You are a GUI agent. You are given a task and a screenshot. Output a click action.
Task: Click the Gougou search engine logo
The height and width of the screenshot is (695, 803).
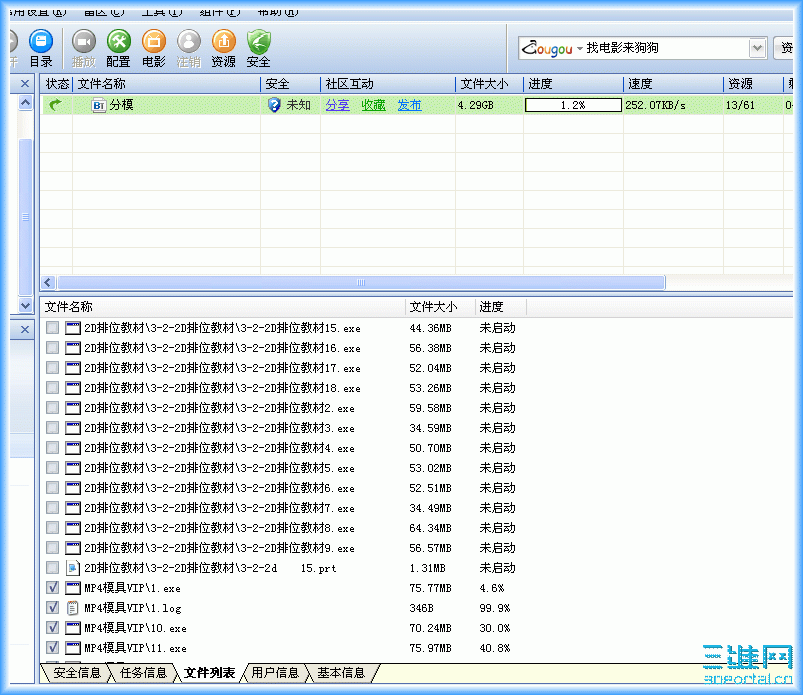pyautogui.click(x=547, y=48)
